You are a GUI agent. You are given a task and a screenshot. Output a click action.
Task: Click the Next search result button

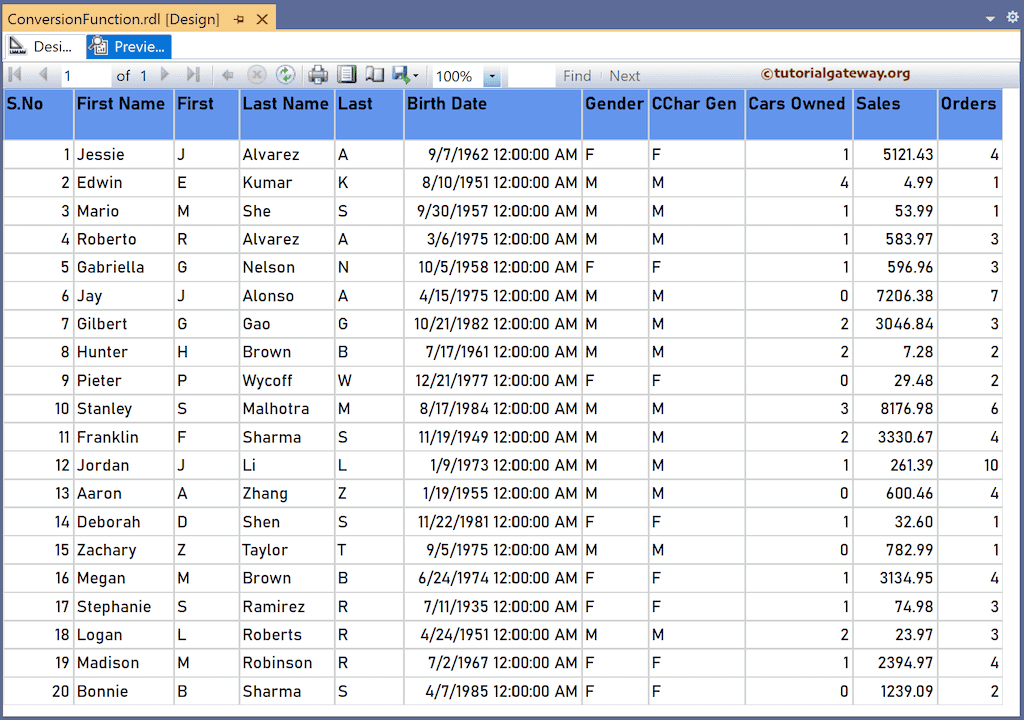pos(625,76)
